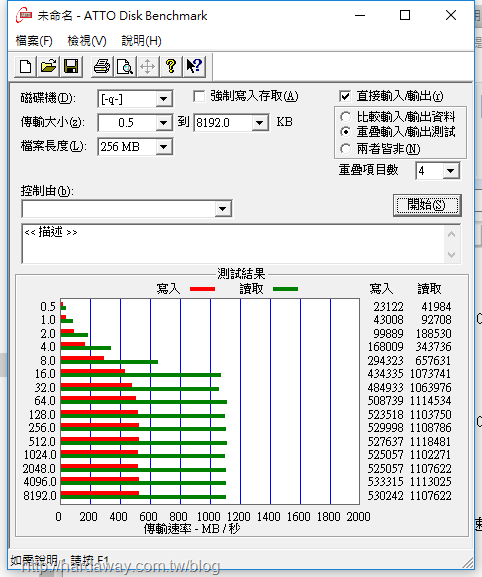Click the move arrows toolbar icon
482x577 pixels.
tap(148, 67)
